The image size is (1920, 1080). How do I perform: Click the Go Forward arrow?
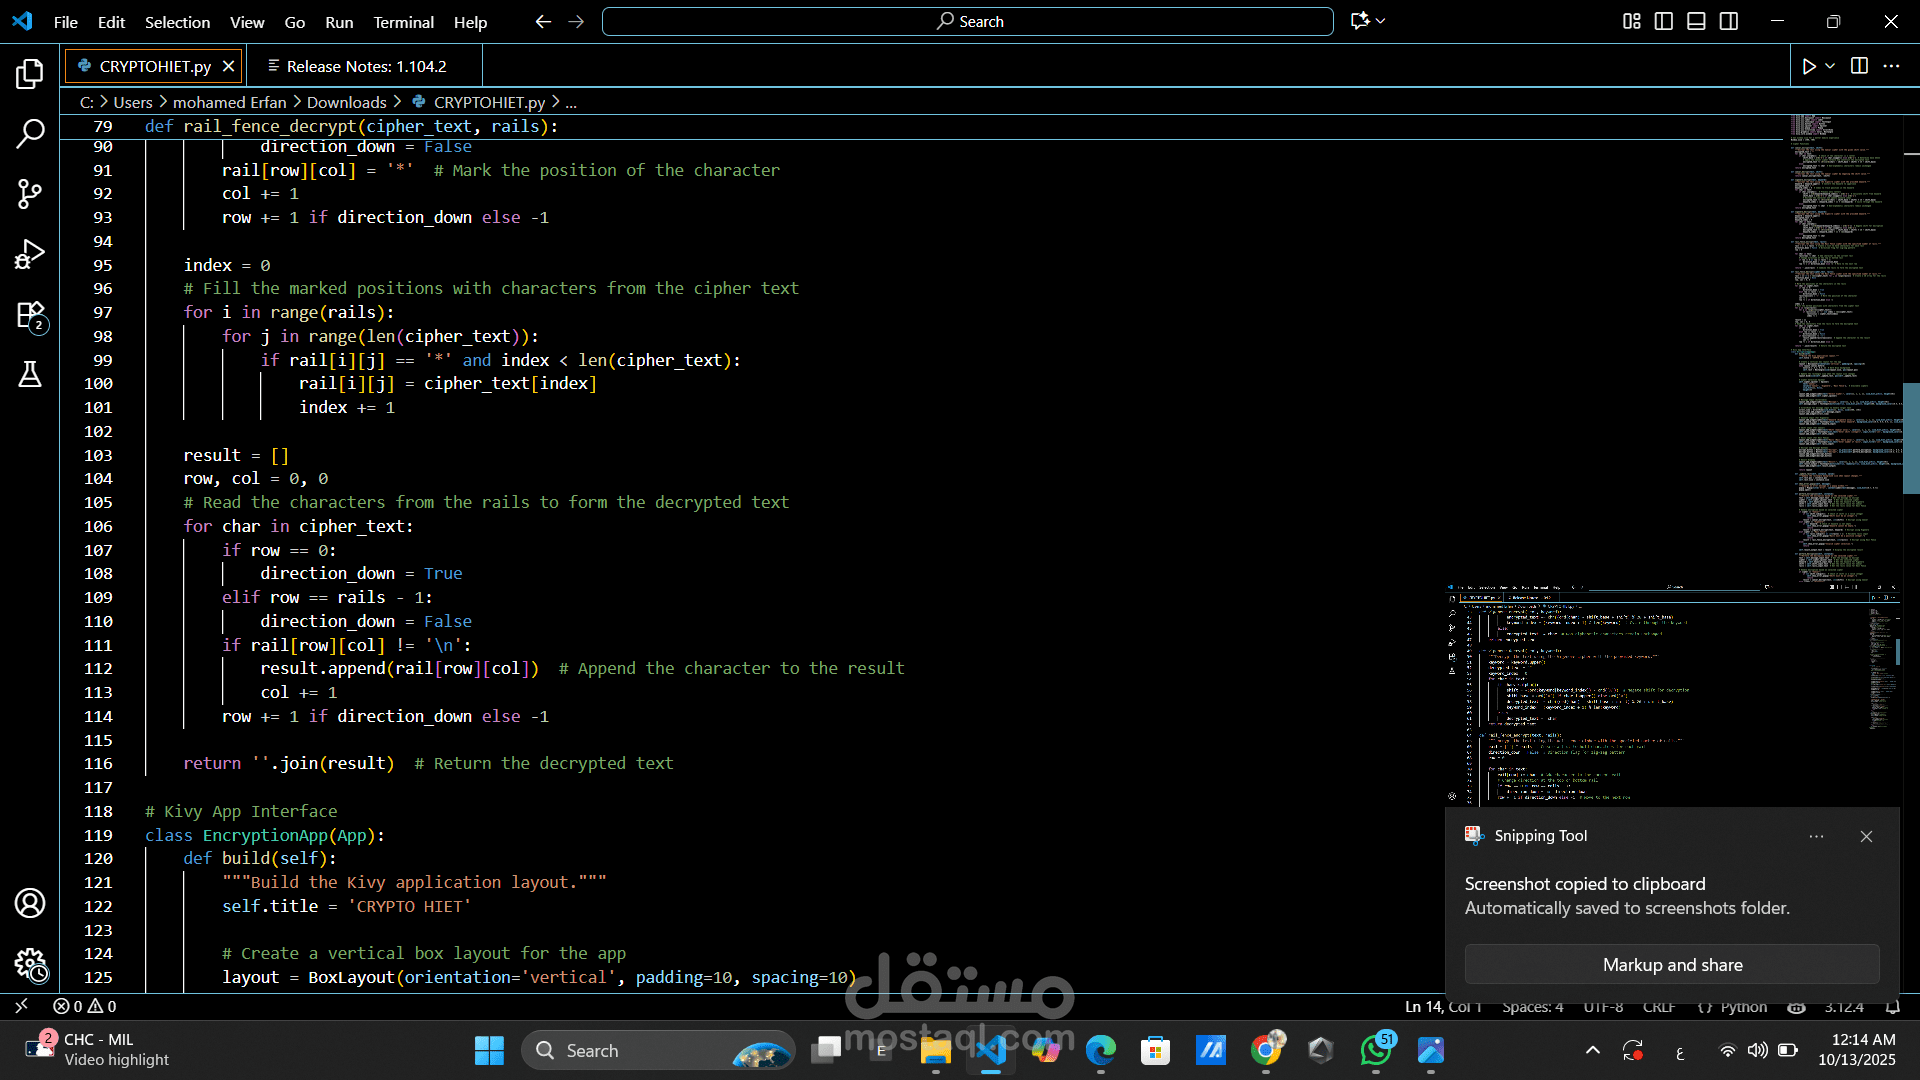tap(576, 21)
